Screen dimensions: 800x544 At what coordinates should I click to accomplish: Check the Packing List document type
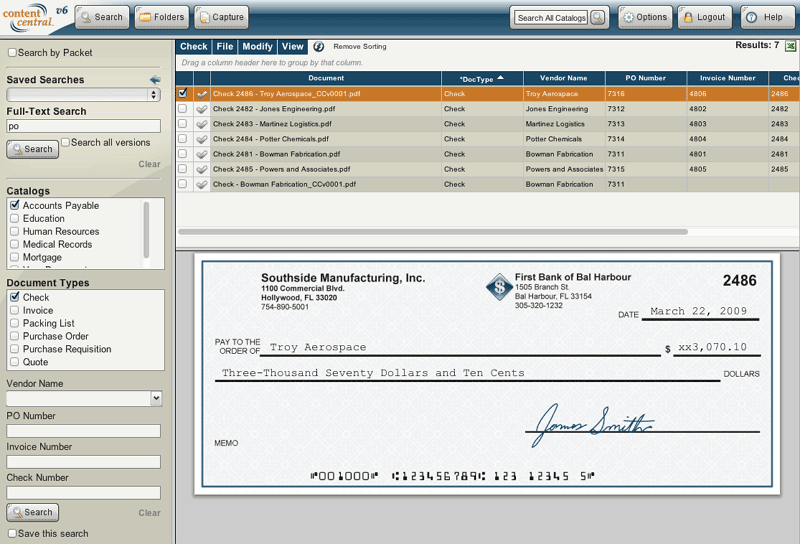tap(14, 323)
